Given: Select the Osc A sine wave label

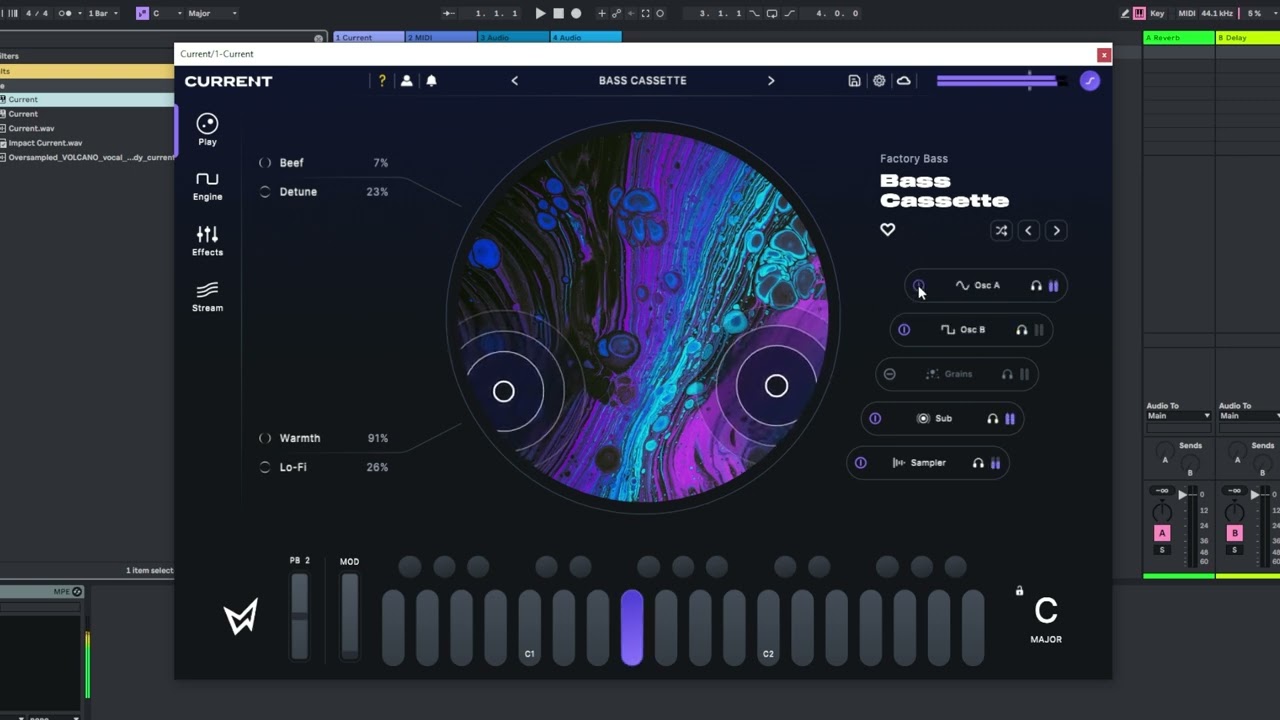Looking at the screenshot, I should pyautogui.click(x=977, y=286).
